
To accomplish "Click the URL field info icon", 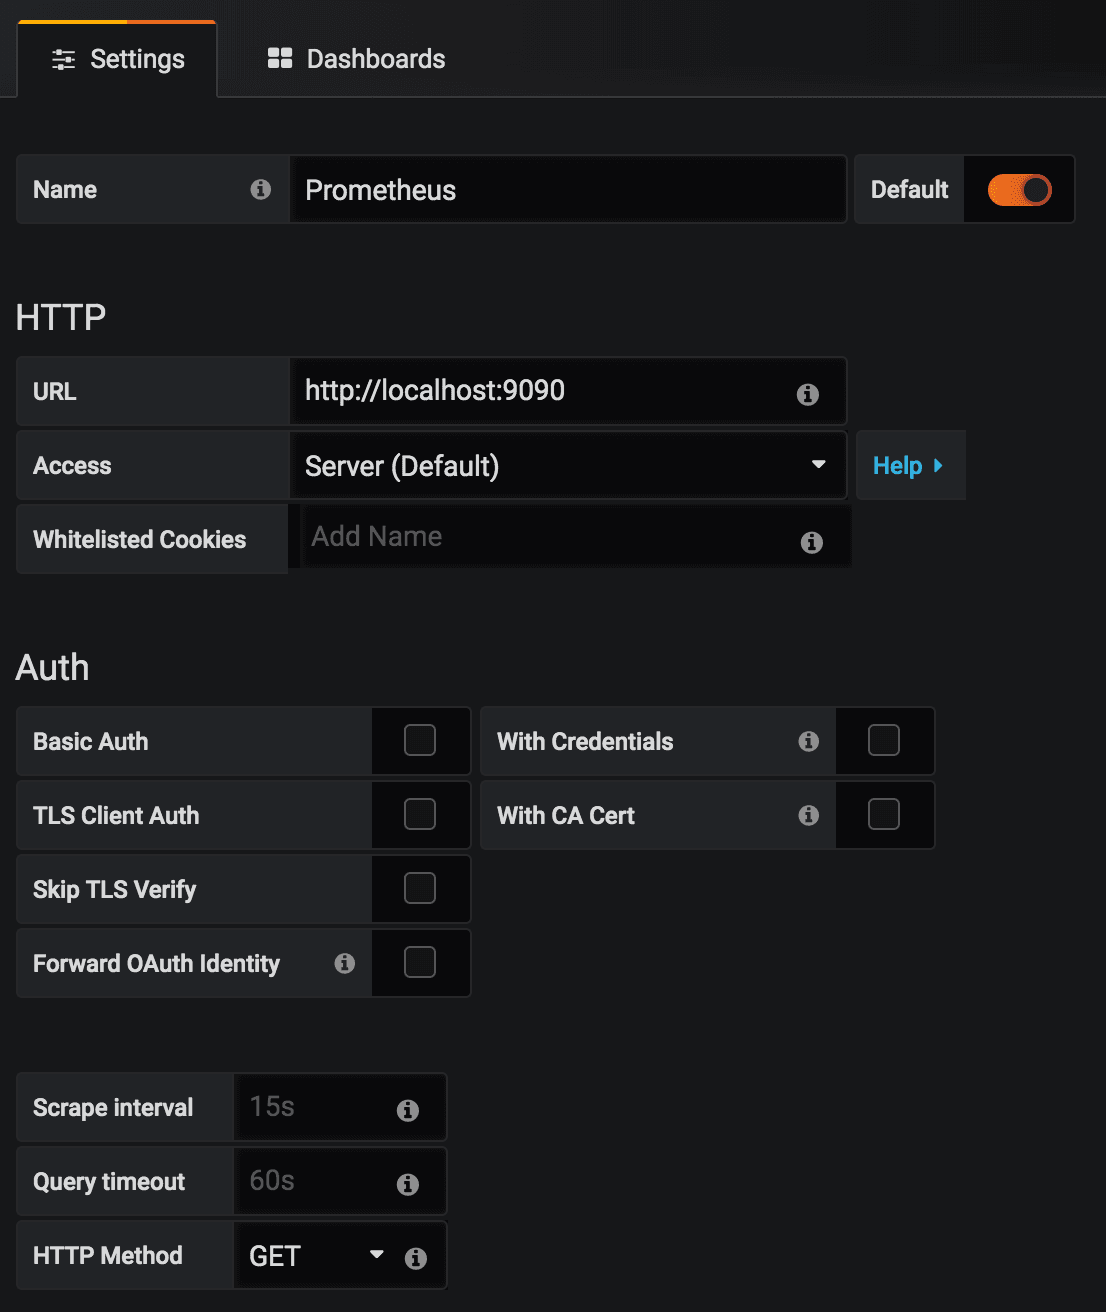I will pyautogui.click(x=808, y=394).
